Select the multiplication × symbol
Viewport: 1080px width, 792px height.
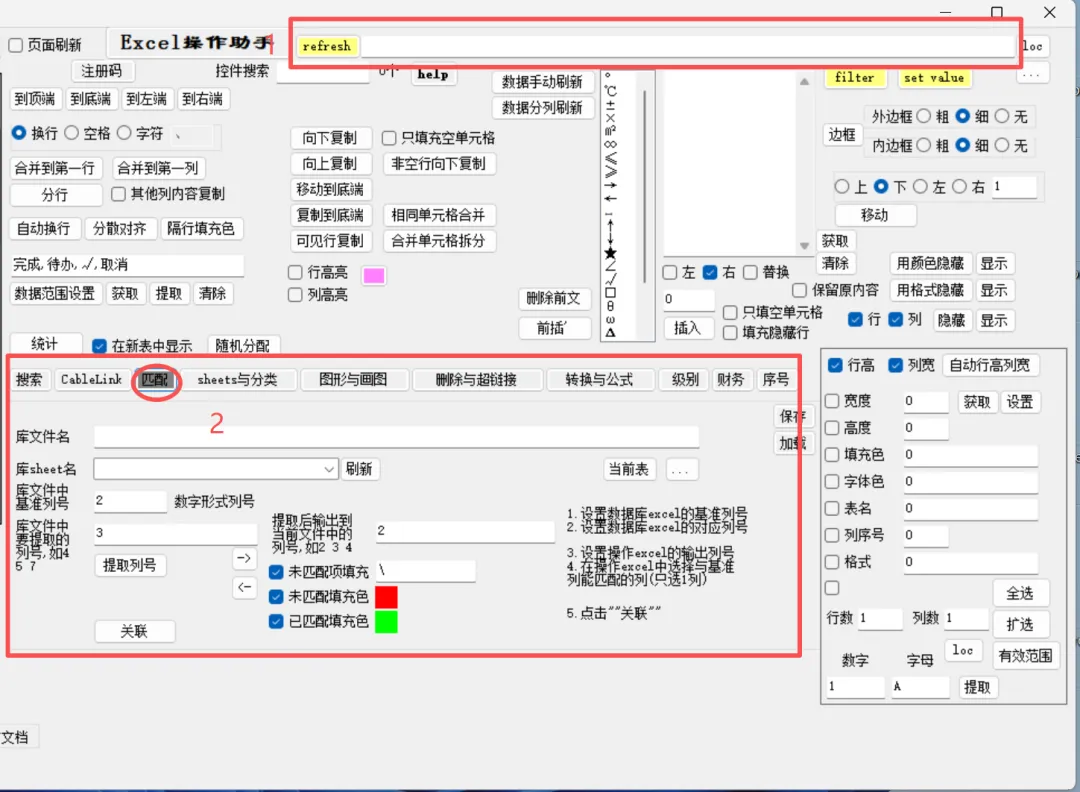pos(610,118)
